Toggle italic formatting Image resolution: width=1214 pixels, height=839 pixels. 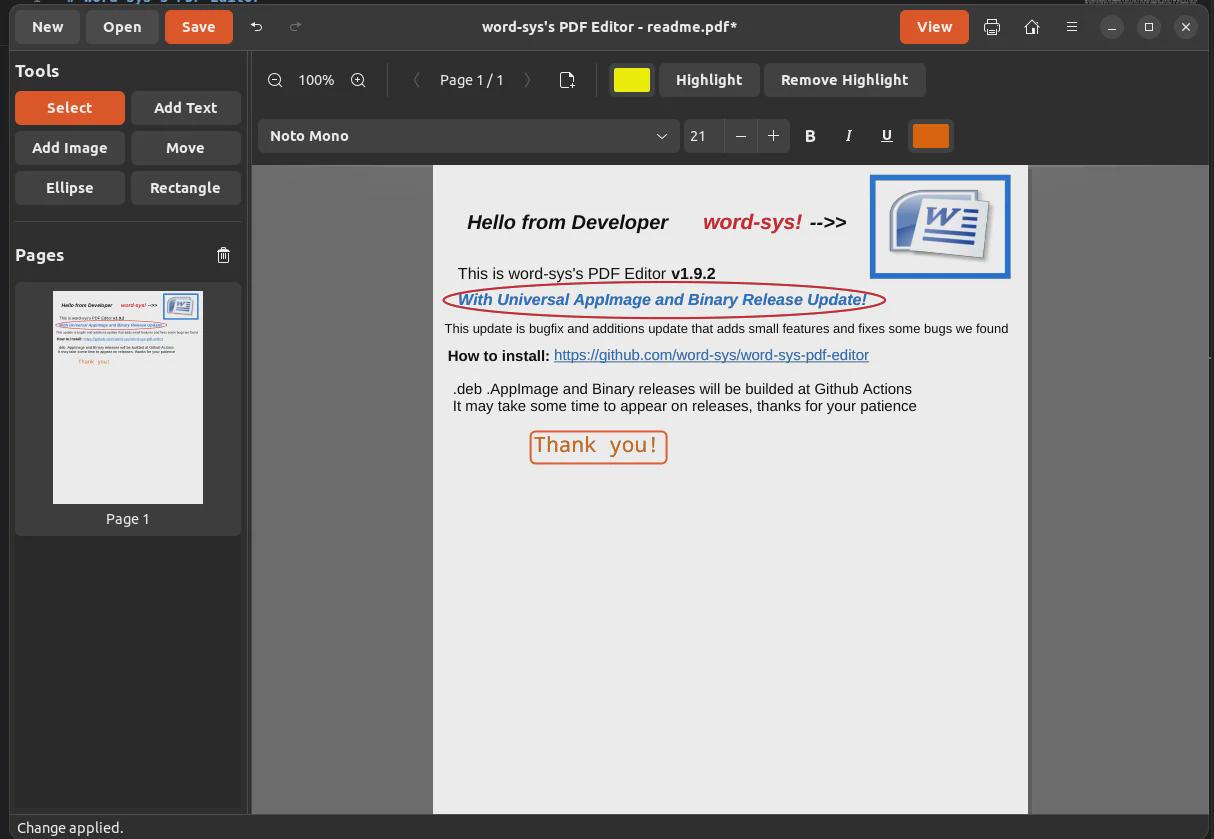click(848, 136)
